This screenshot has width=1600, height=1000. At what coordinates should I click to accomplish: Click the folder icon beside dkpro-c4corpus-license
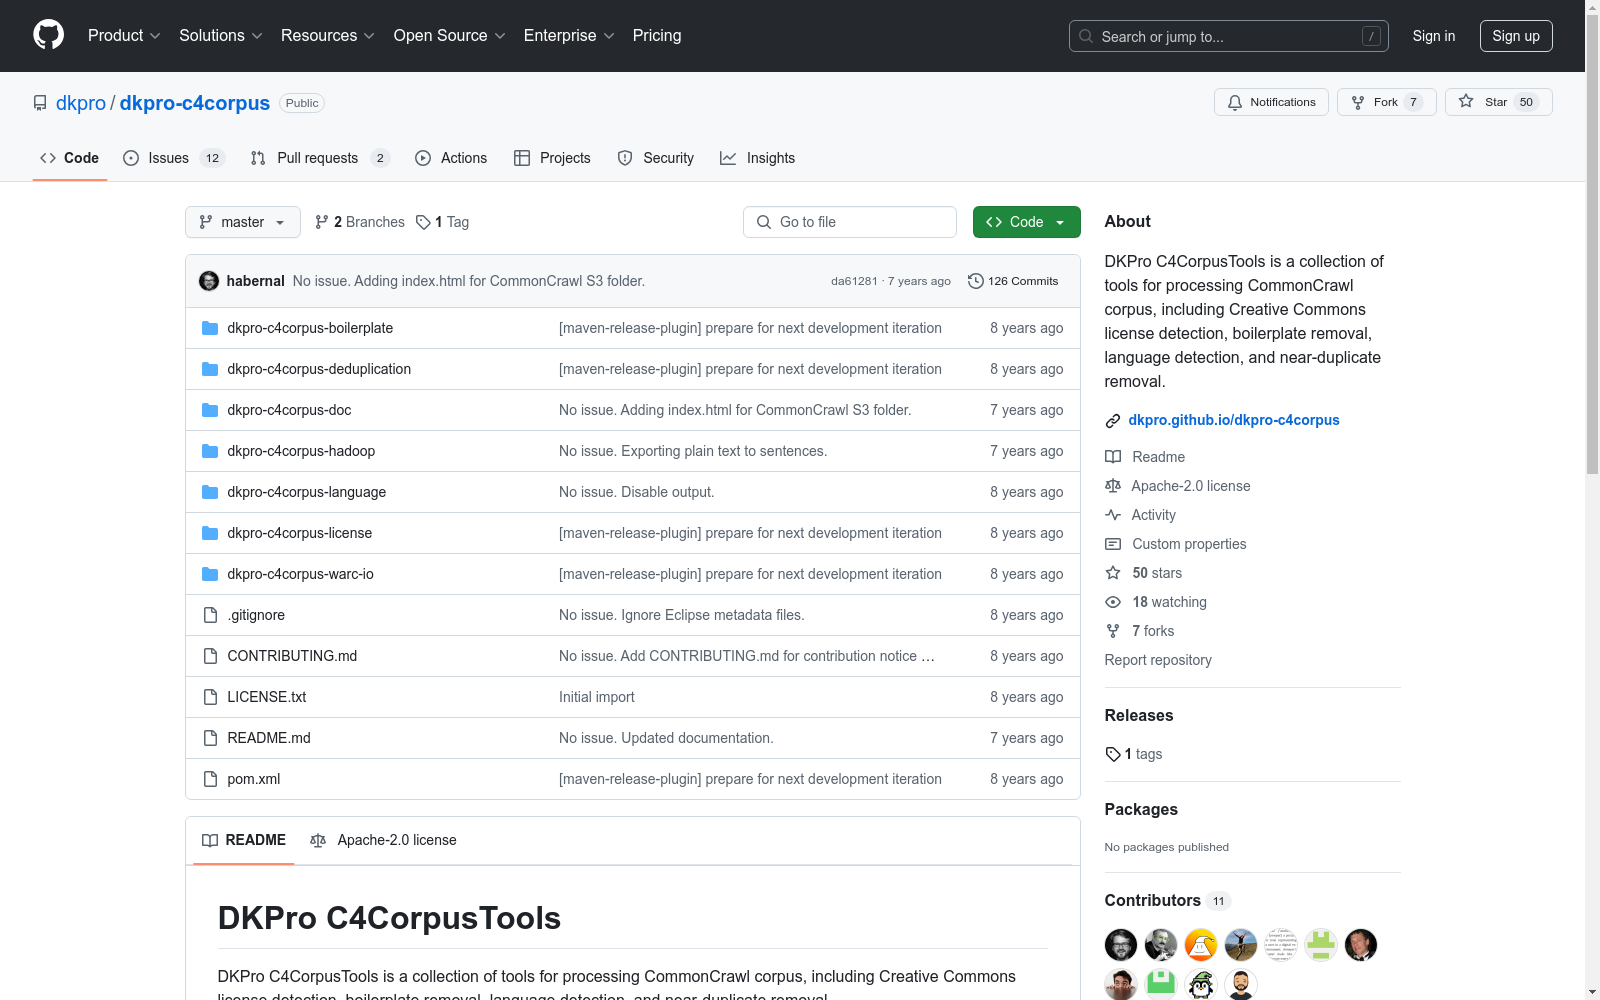click(210, 533)
